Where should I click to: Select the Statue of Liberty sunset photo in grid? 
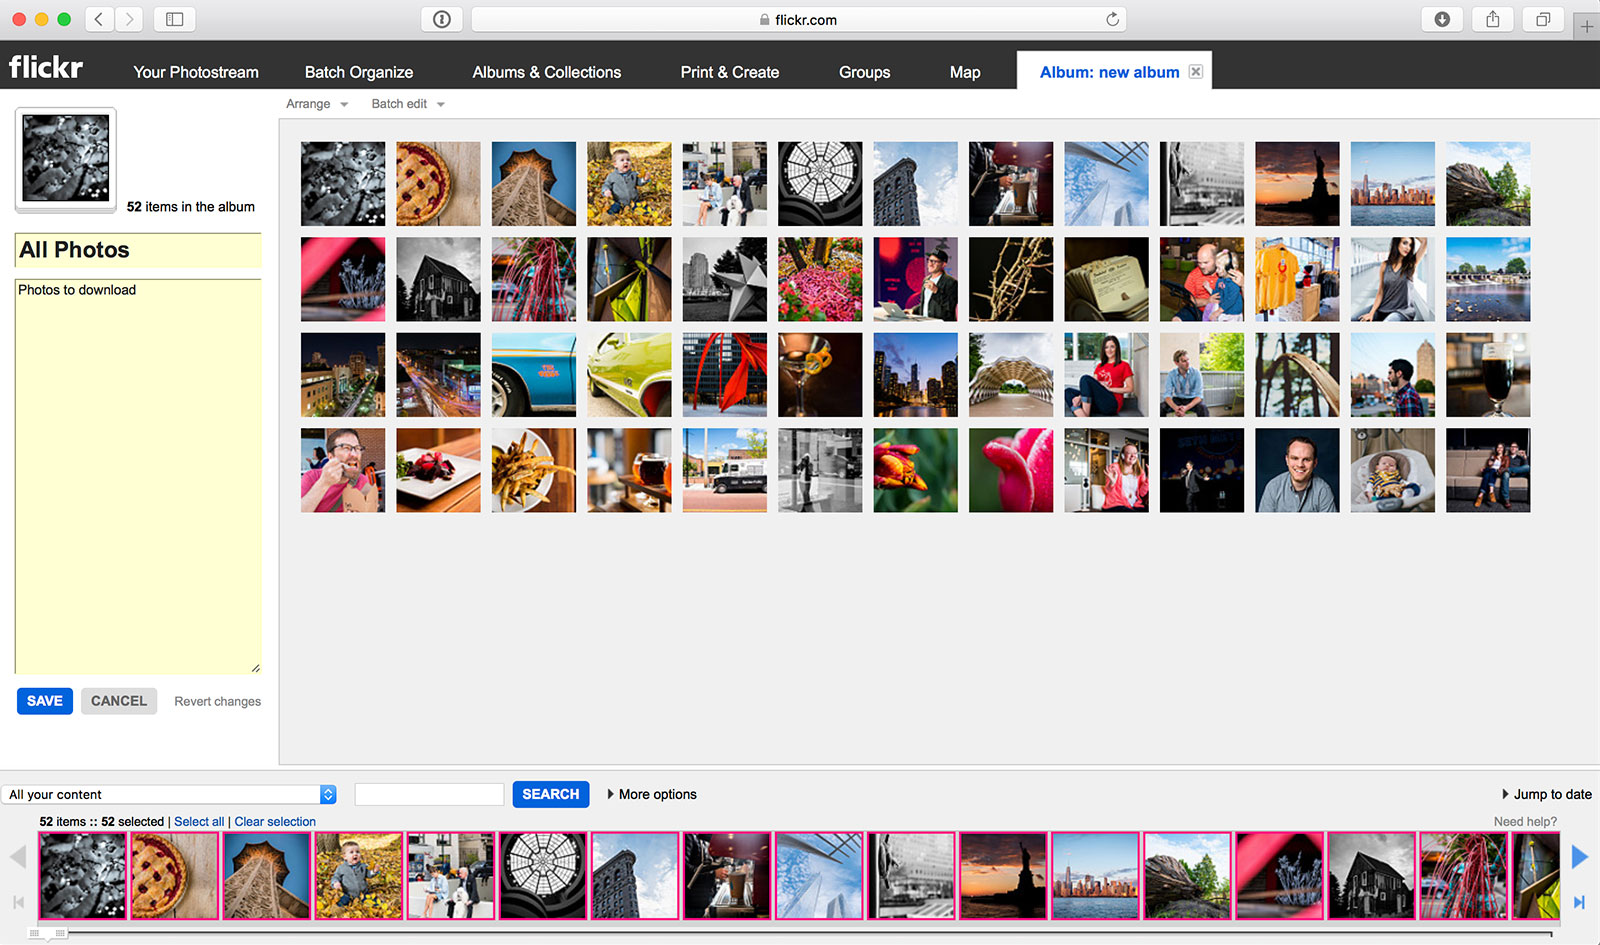(1297, 183)
